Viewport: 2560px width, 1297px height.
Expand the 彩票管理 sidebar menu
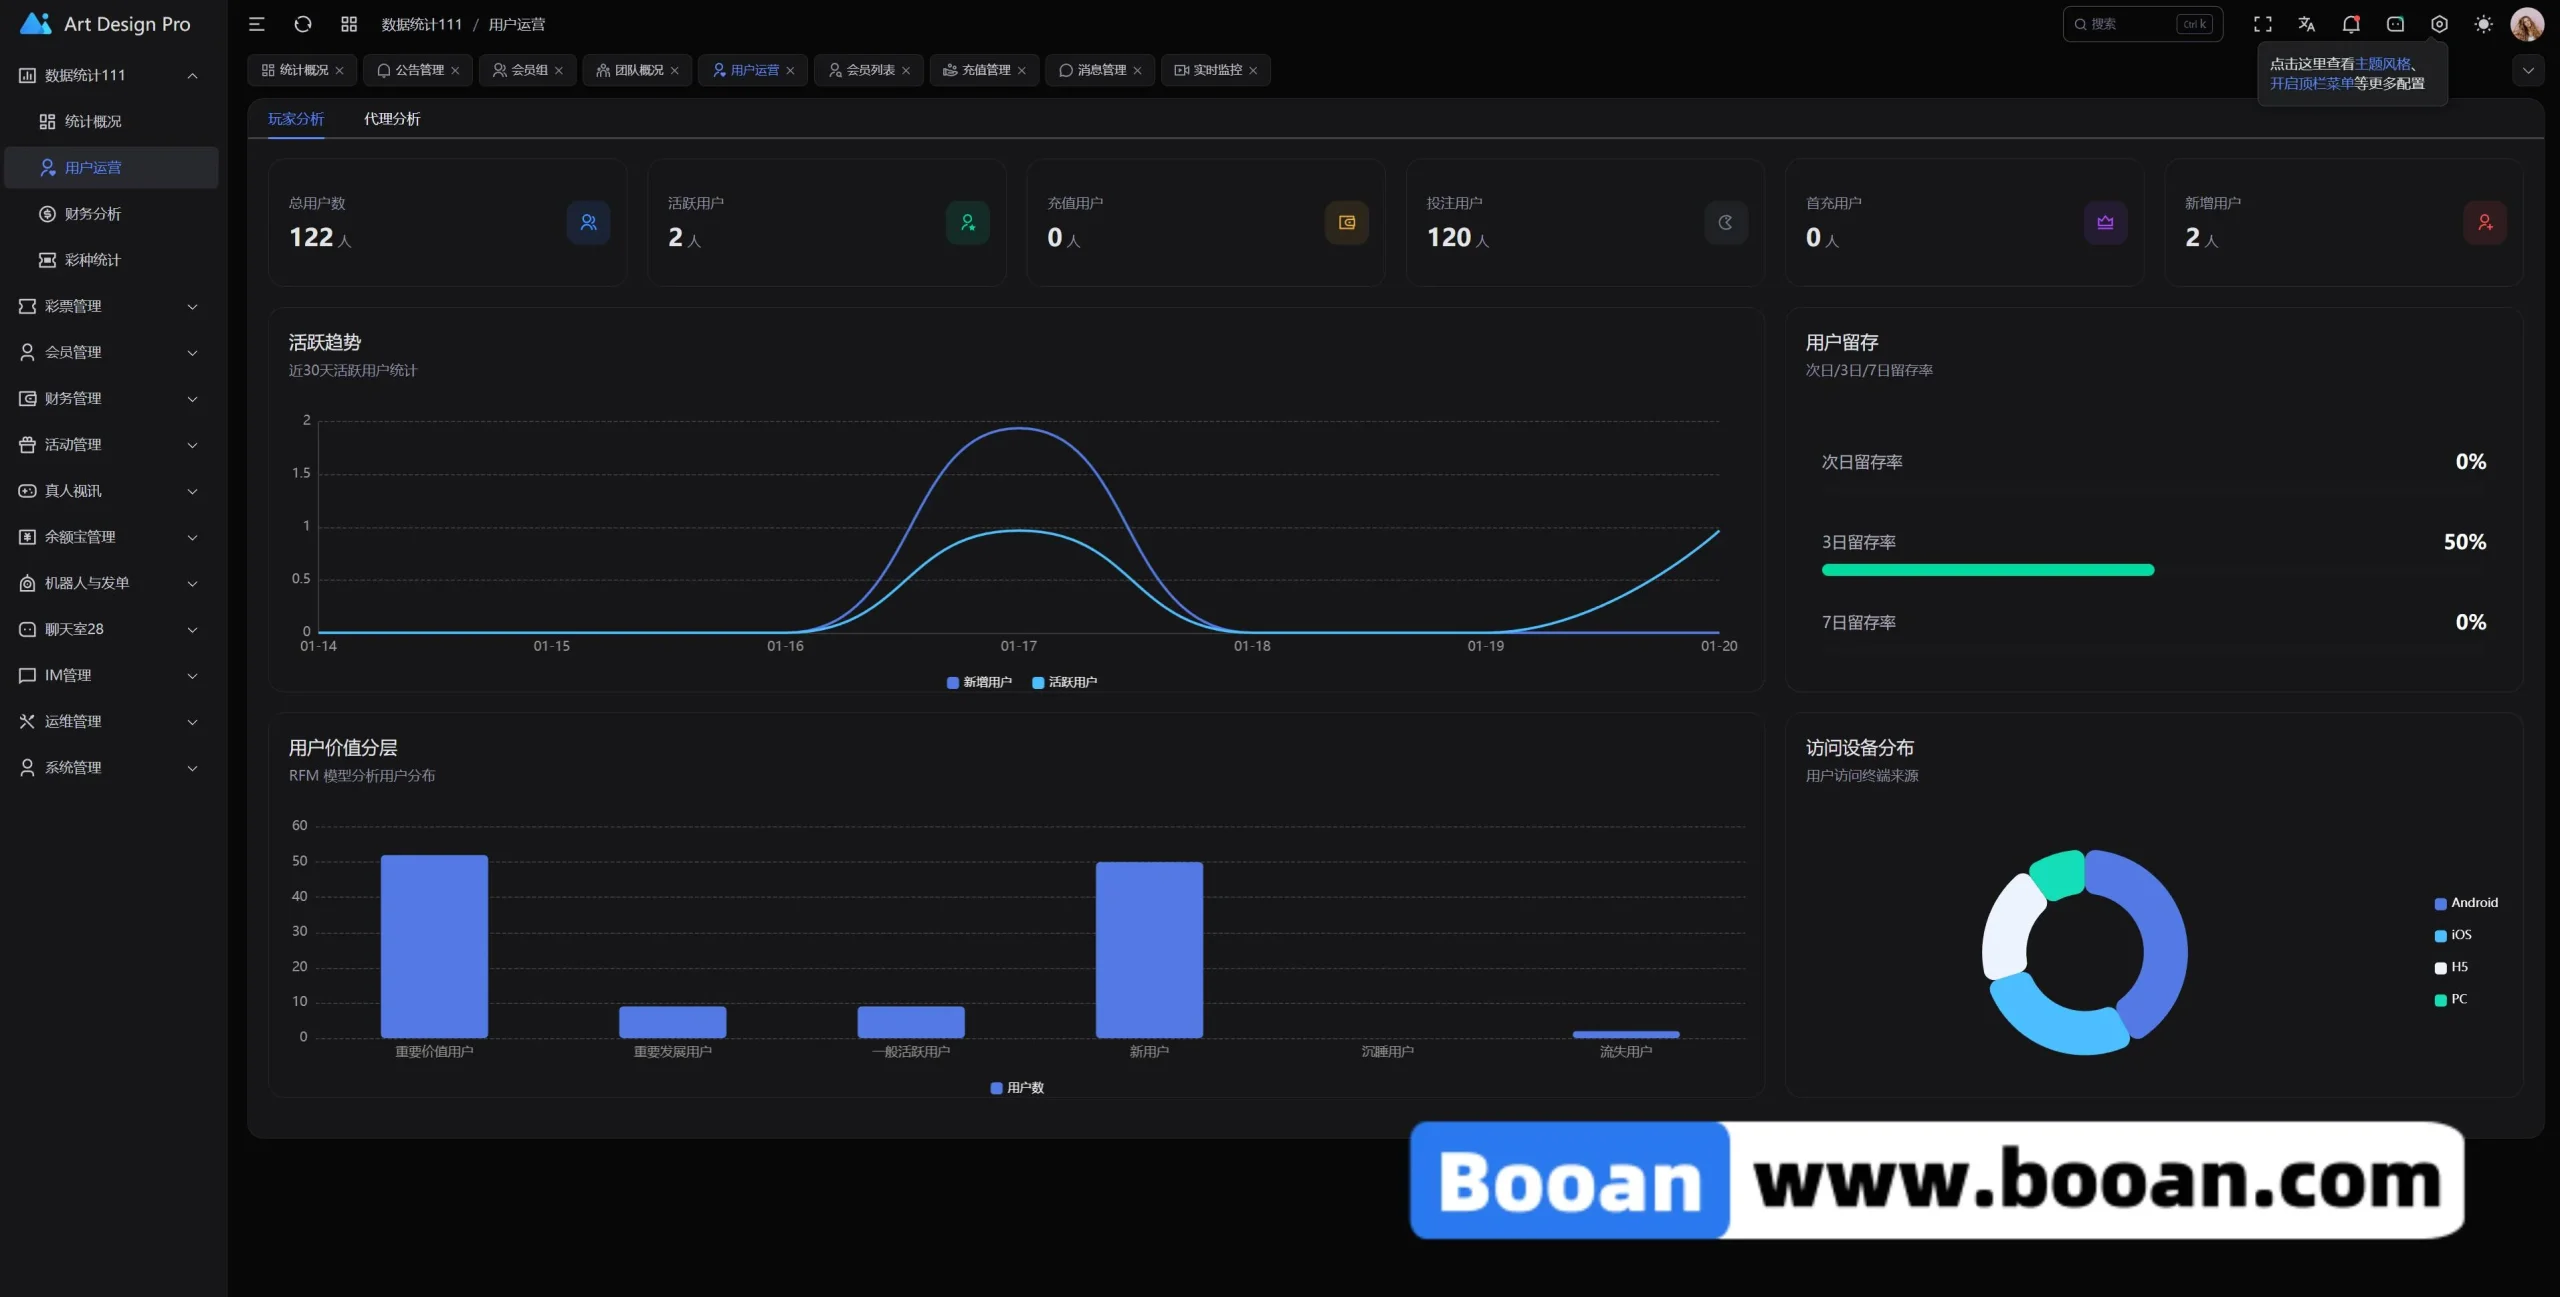[x=111, y=306]
